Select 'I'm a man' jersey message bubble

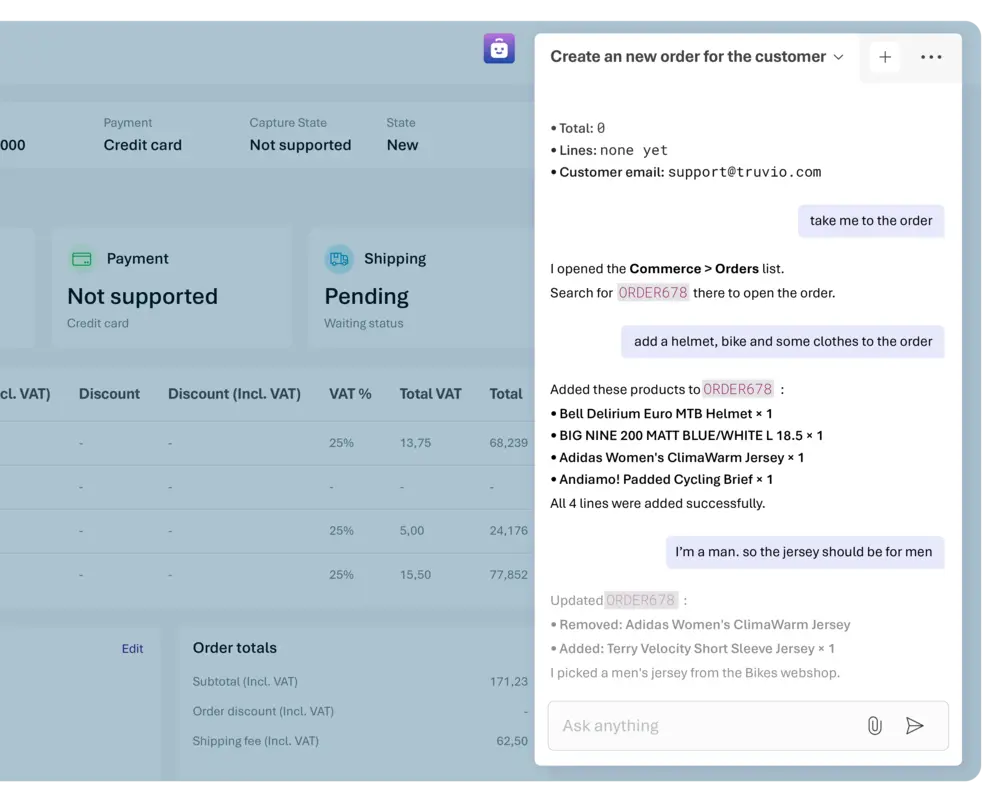pos(804,552)
